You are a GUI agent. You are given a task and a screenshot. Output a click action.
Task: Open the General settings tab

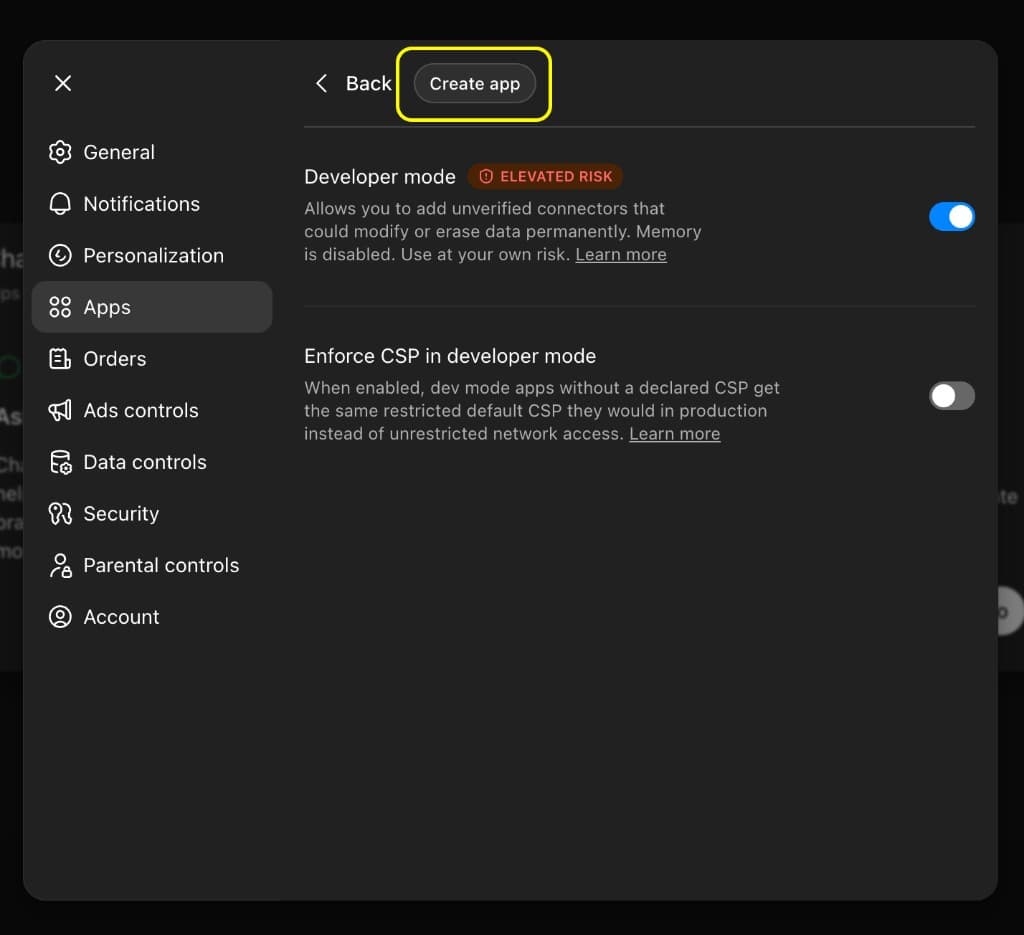click(152, 152)
